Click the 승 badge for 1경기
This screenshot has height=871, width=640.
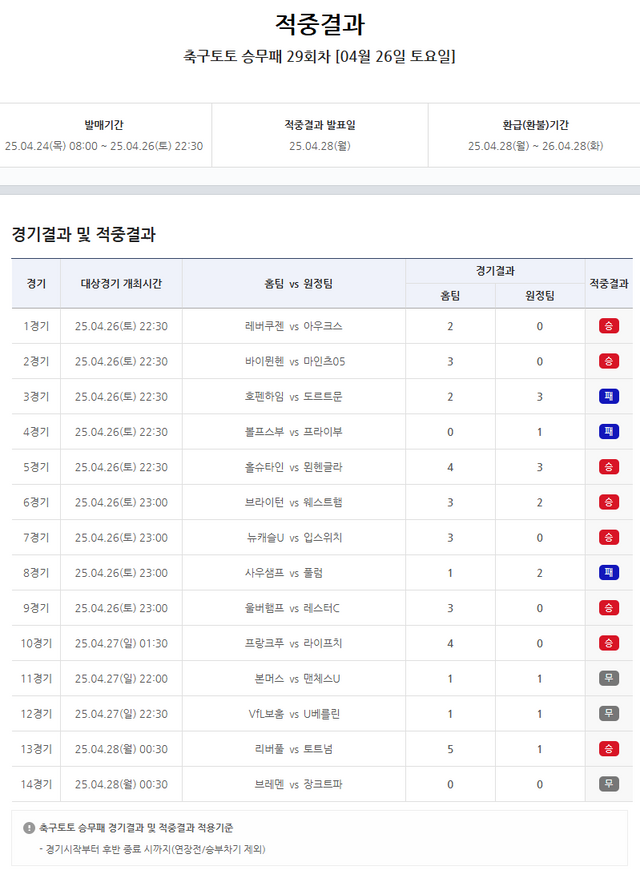(608, 326)
